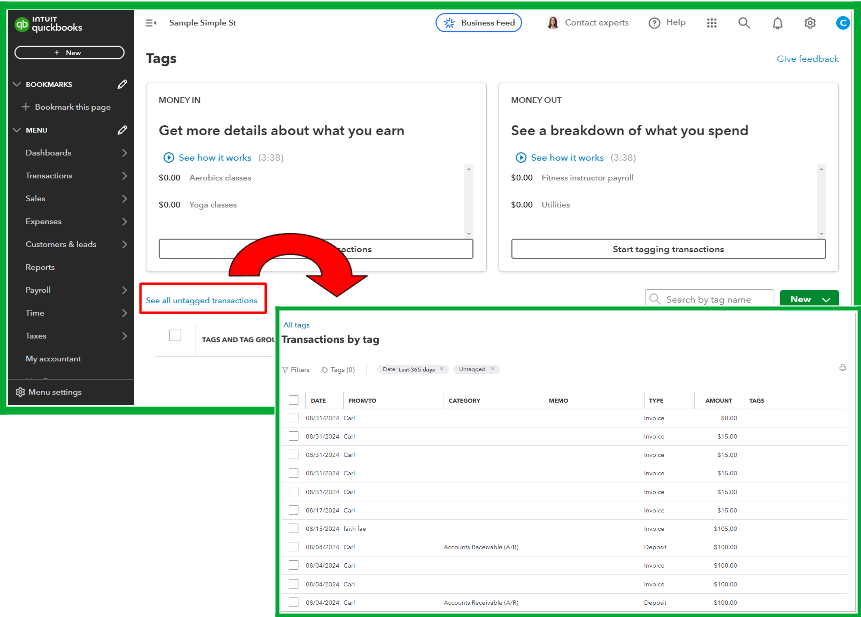Click the magnifier icon in Search by tag name
This screenshot has height=617, width=861.
(655, 299)
